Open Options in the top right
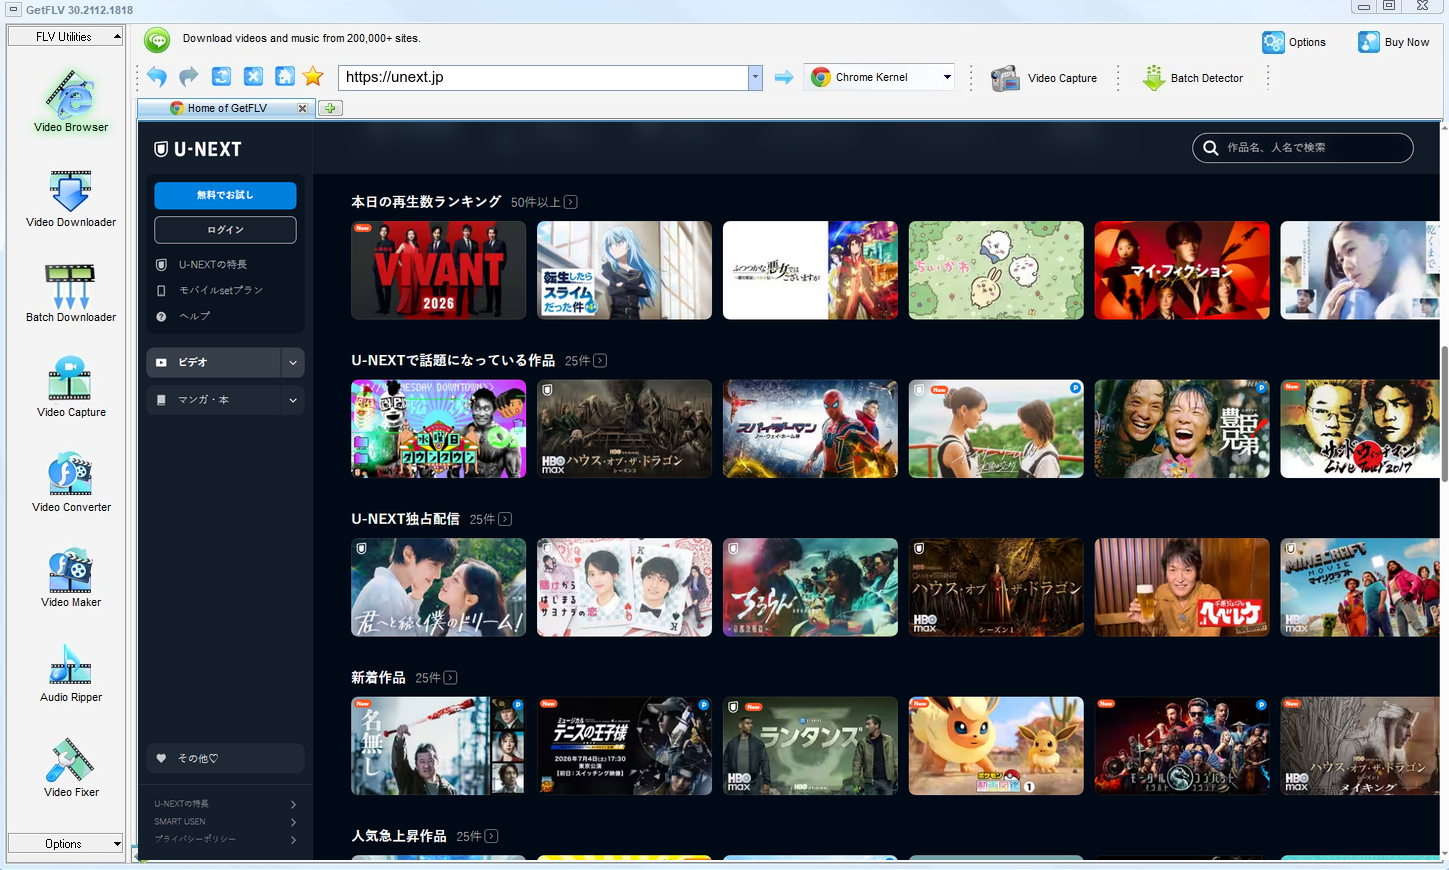This screenshot has height=870, width=1449. click(1294, 42)
